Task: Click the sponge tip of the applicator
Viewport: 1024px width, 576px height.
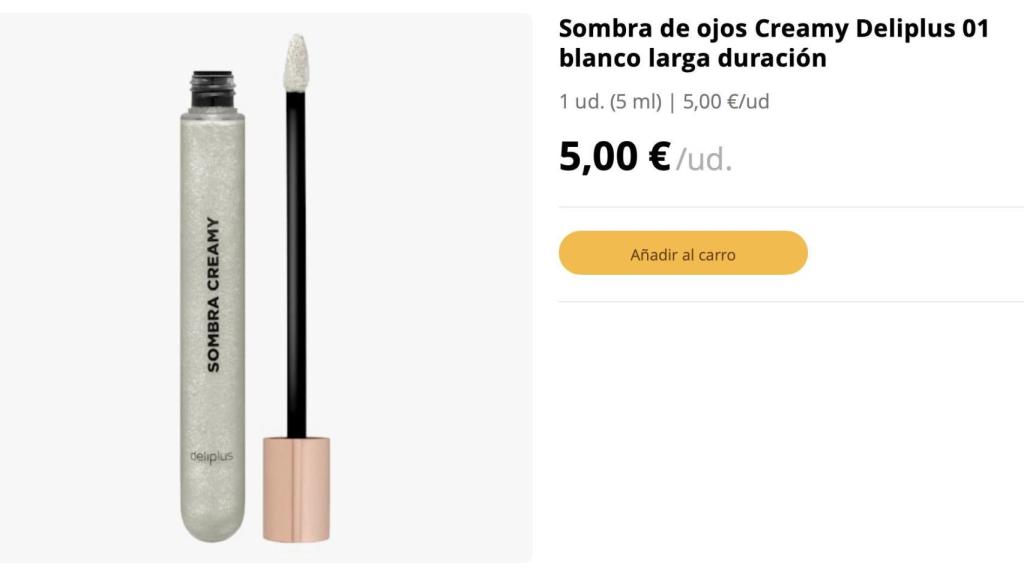Action: [295, 62]
